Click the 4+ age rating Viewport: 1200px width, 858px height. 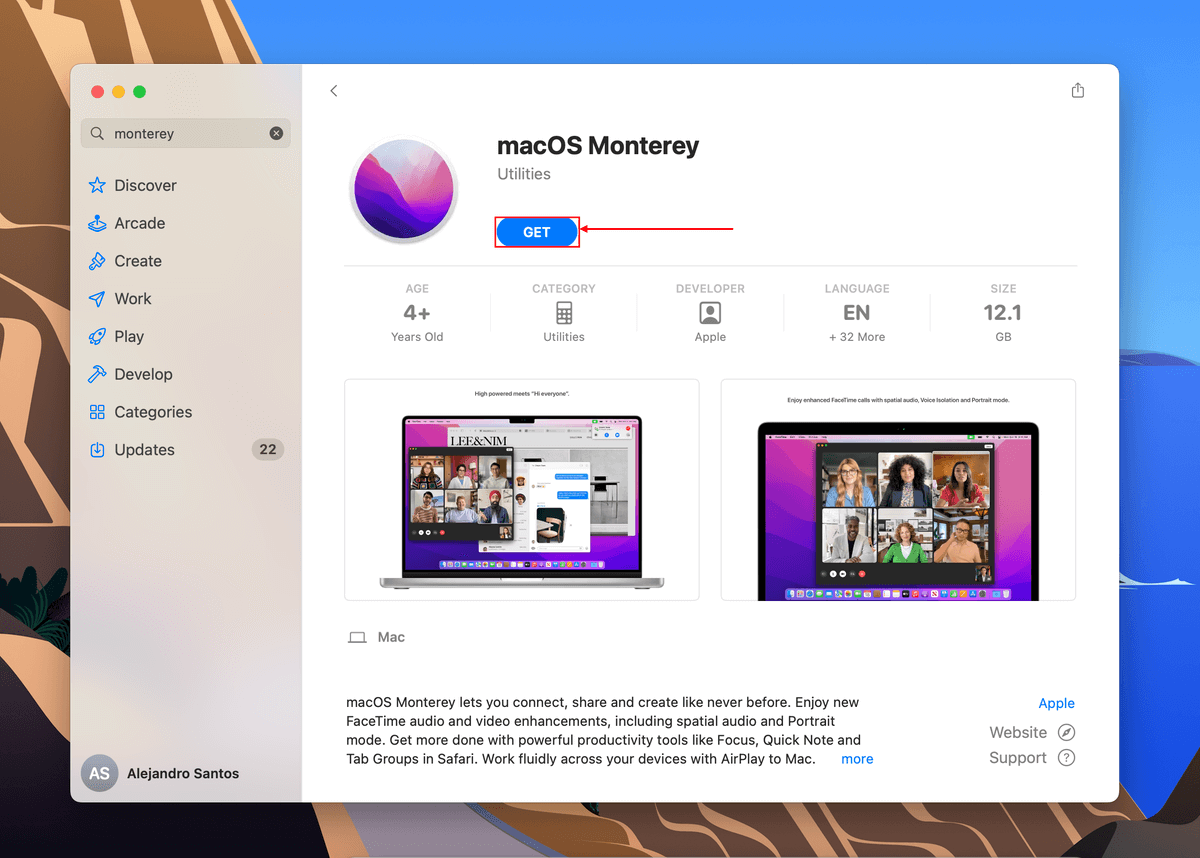tap(417, 313)
